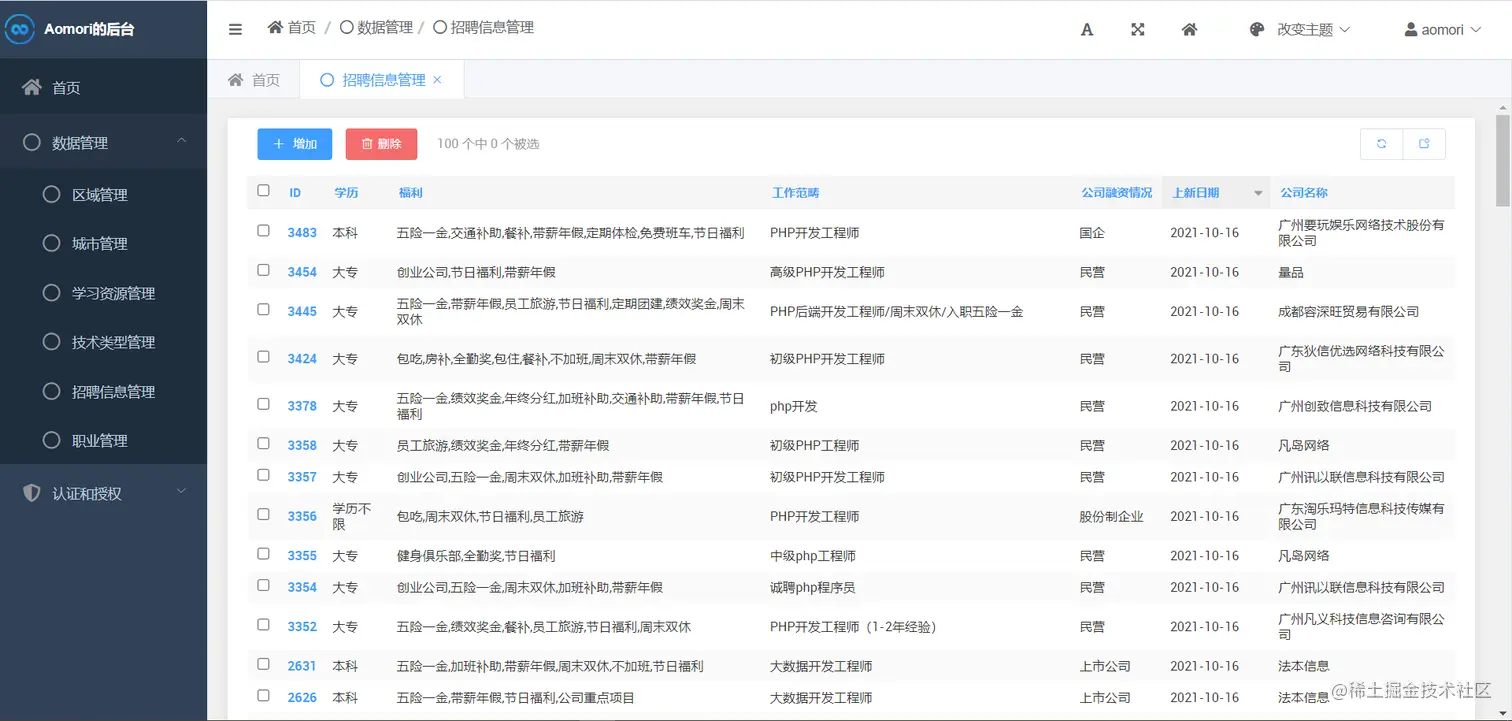This screenshot has width=1512, height=721.
Task: Click the 成都容深旺贸易有限公司 company cell
Action: click(1348, 312)
